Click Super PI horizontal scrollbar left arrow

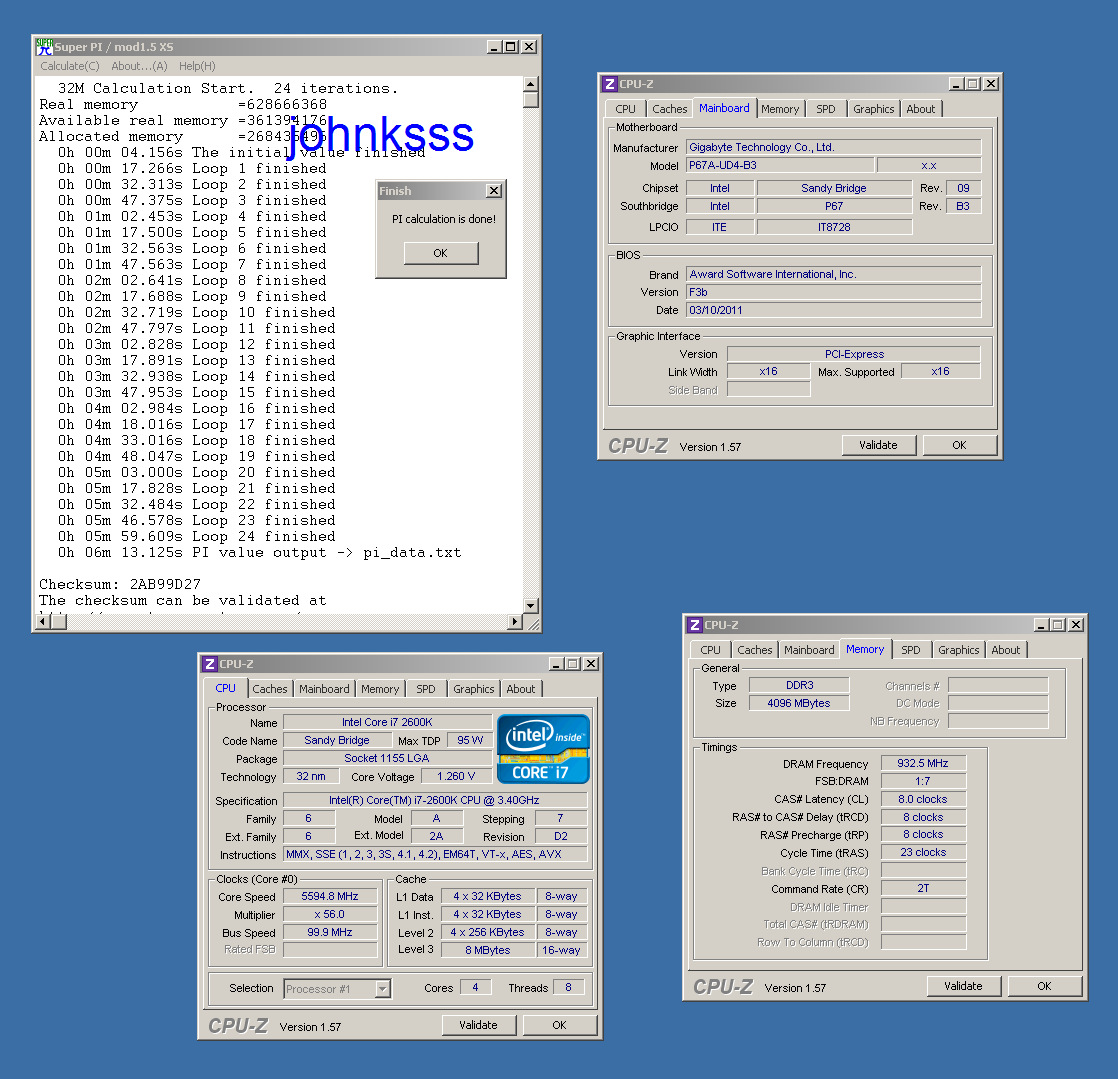point(43,622)
